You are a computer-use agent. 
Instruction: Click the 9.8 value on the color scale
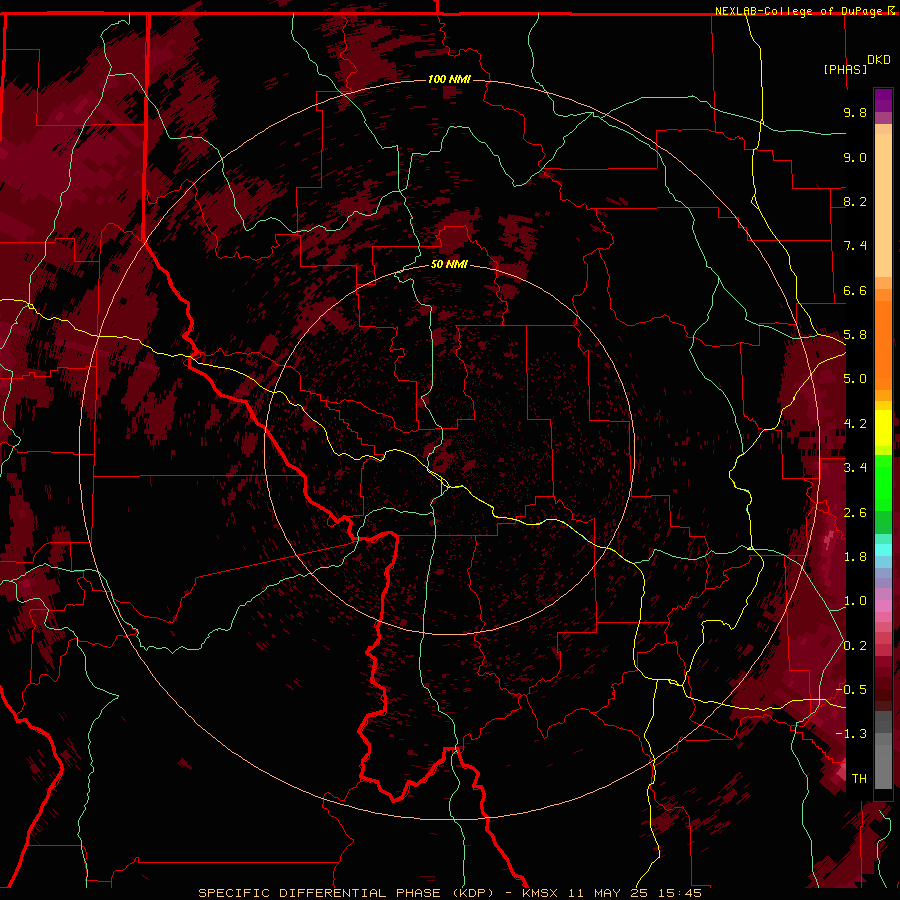pos(855,112)
